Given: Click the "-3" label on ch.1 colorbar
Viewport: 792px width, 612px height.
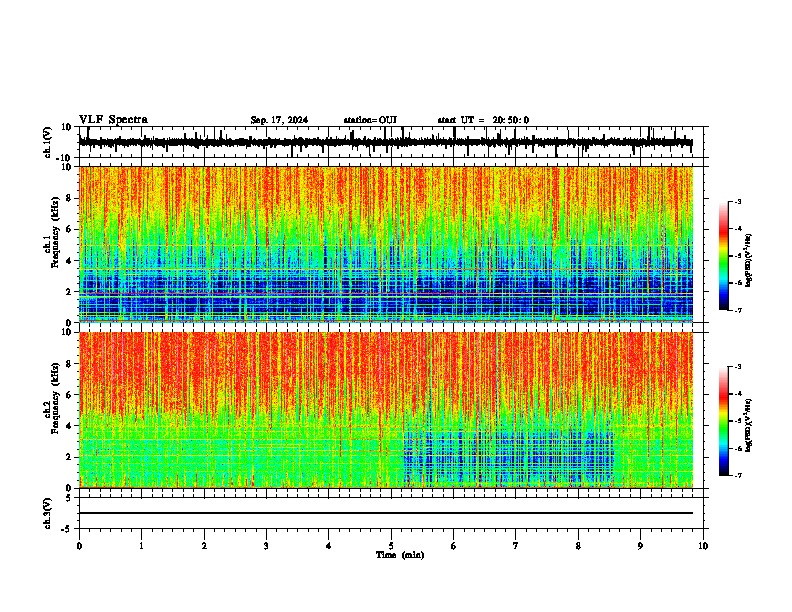Looking at the screenshot, I should pos(737,202).
